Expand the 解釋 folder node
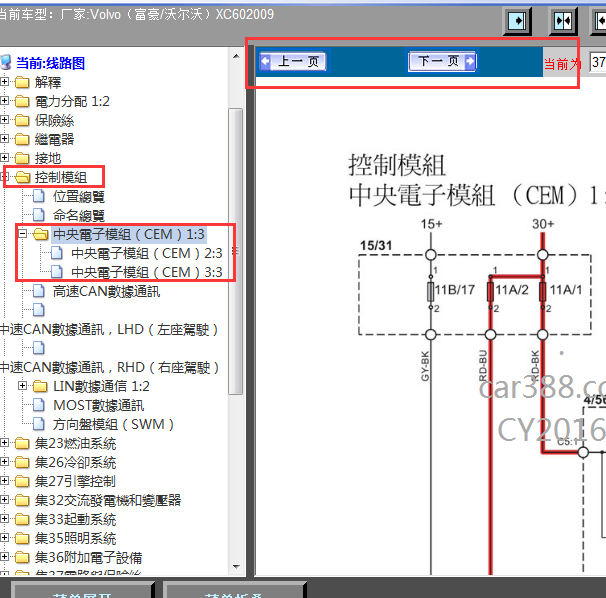606x598 pixels. [5, 82]
